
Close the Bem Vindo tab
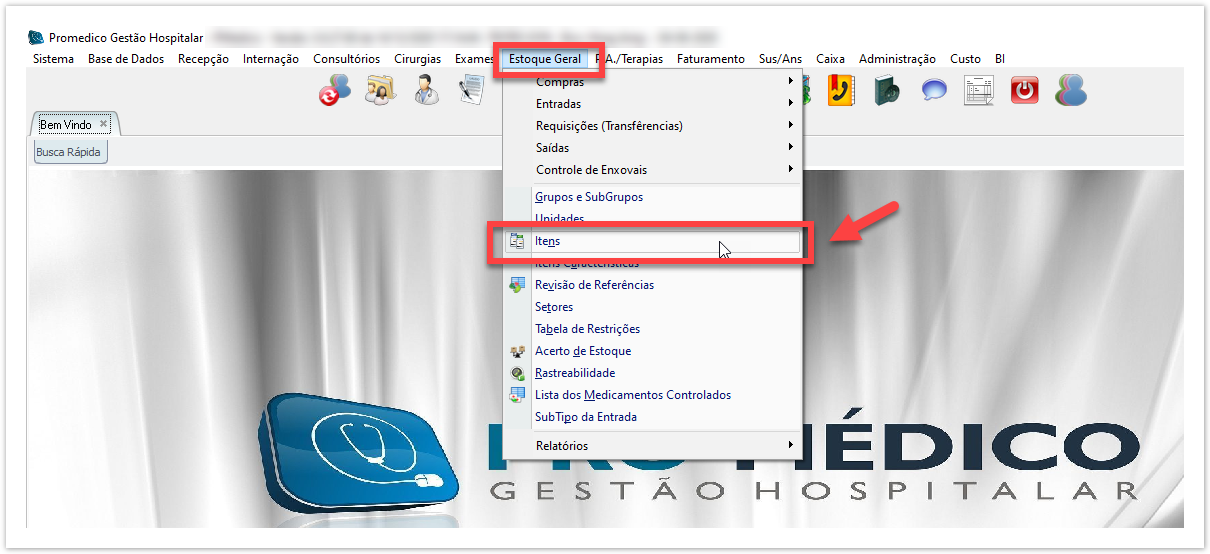pos(103,124)
